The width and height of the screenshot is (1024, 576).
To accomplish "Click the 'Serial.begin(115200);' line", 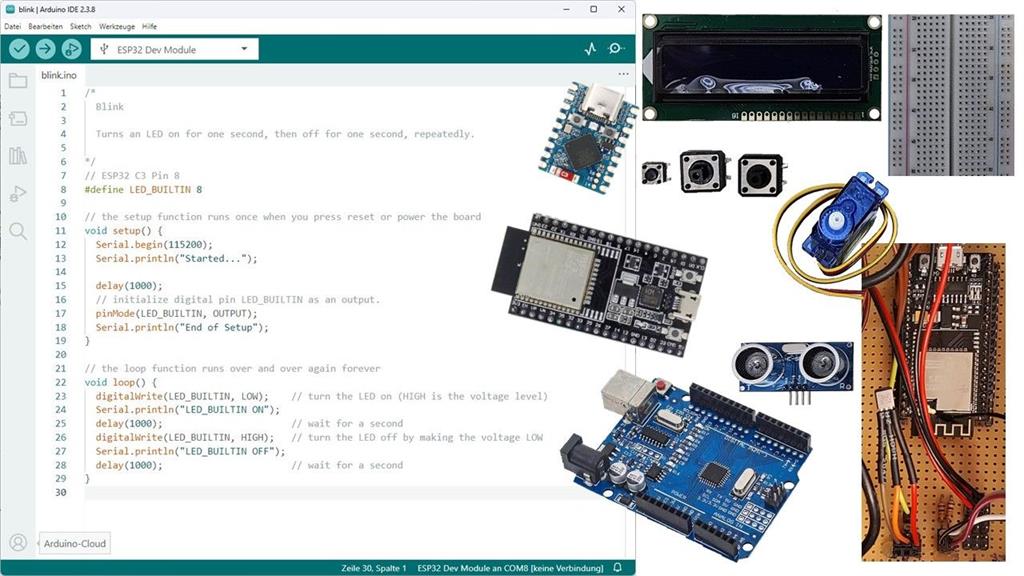I will (154, 244).
